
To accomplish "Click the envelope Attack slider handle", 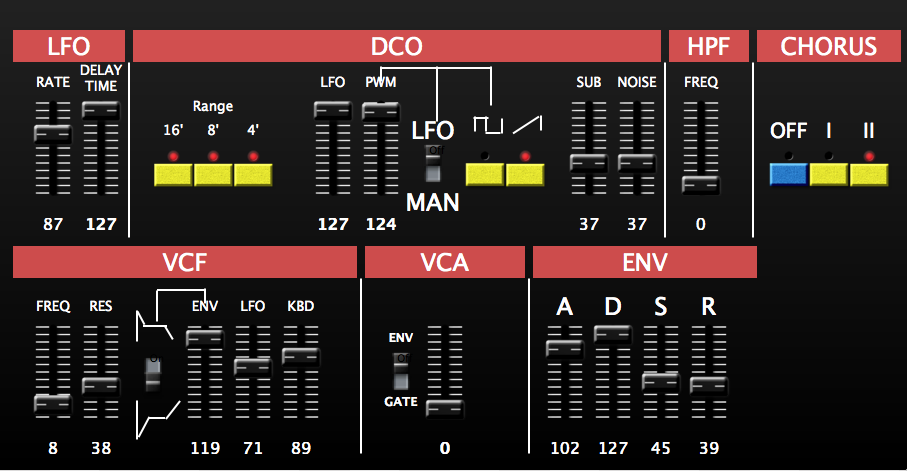I will [x=564, y=349].
